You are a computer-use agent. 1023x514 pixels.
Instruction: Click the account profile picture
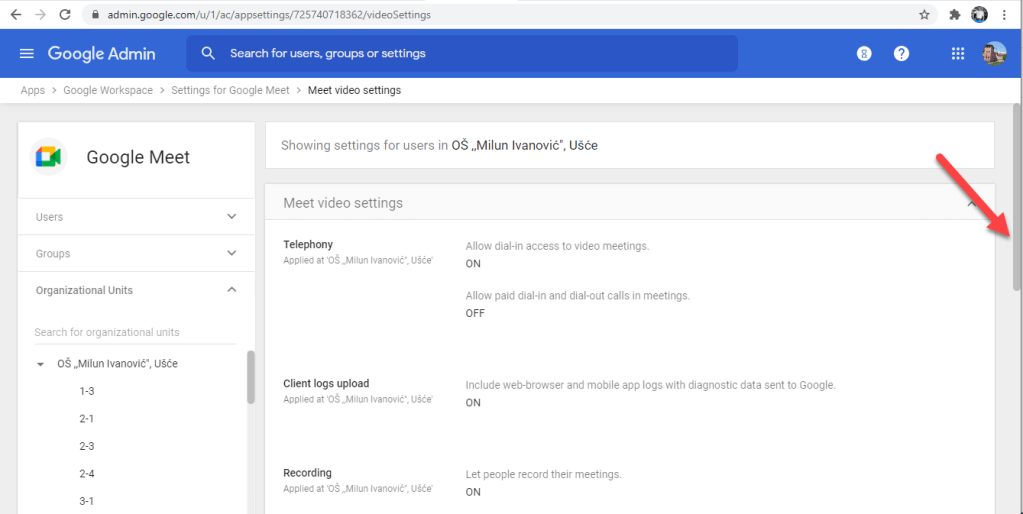point(994,53)
